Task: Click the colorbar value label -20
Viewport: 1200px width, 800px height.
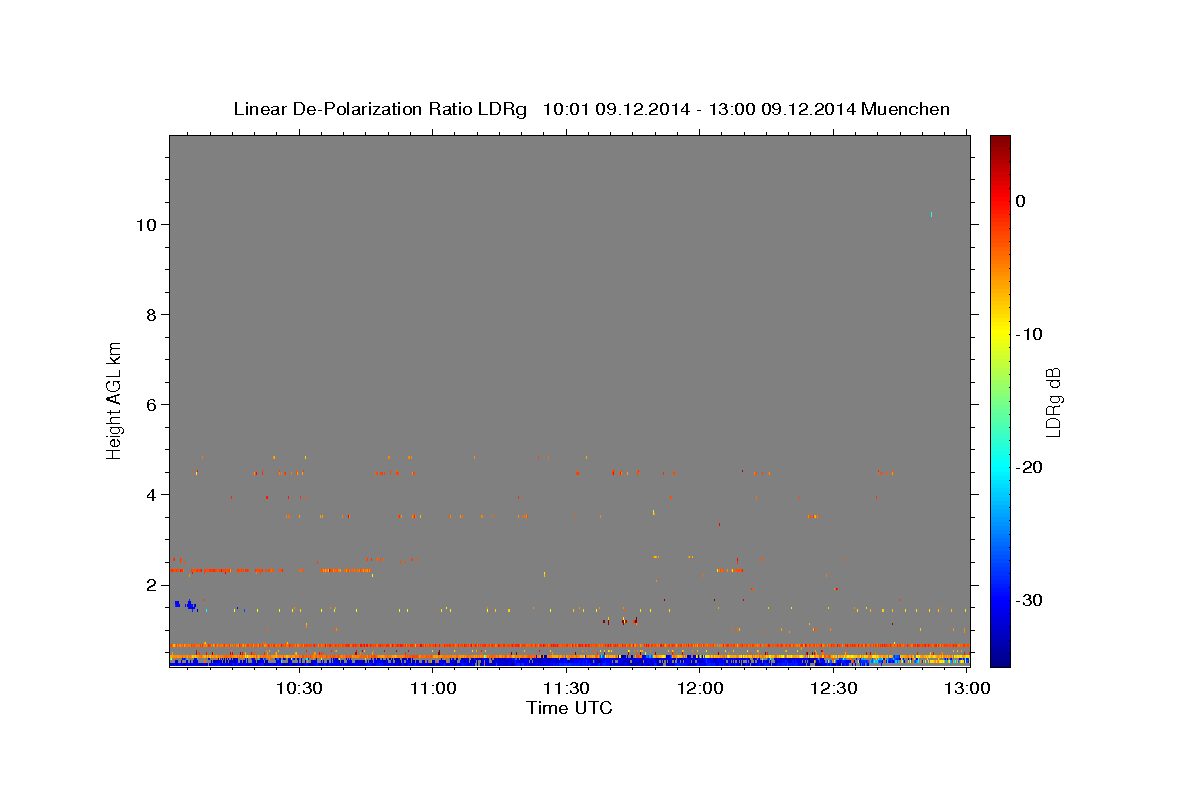Action: click(x=1029, y=467)
